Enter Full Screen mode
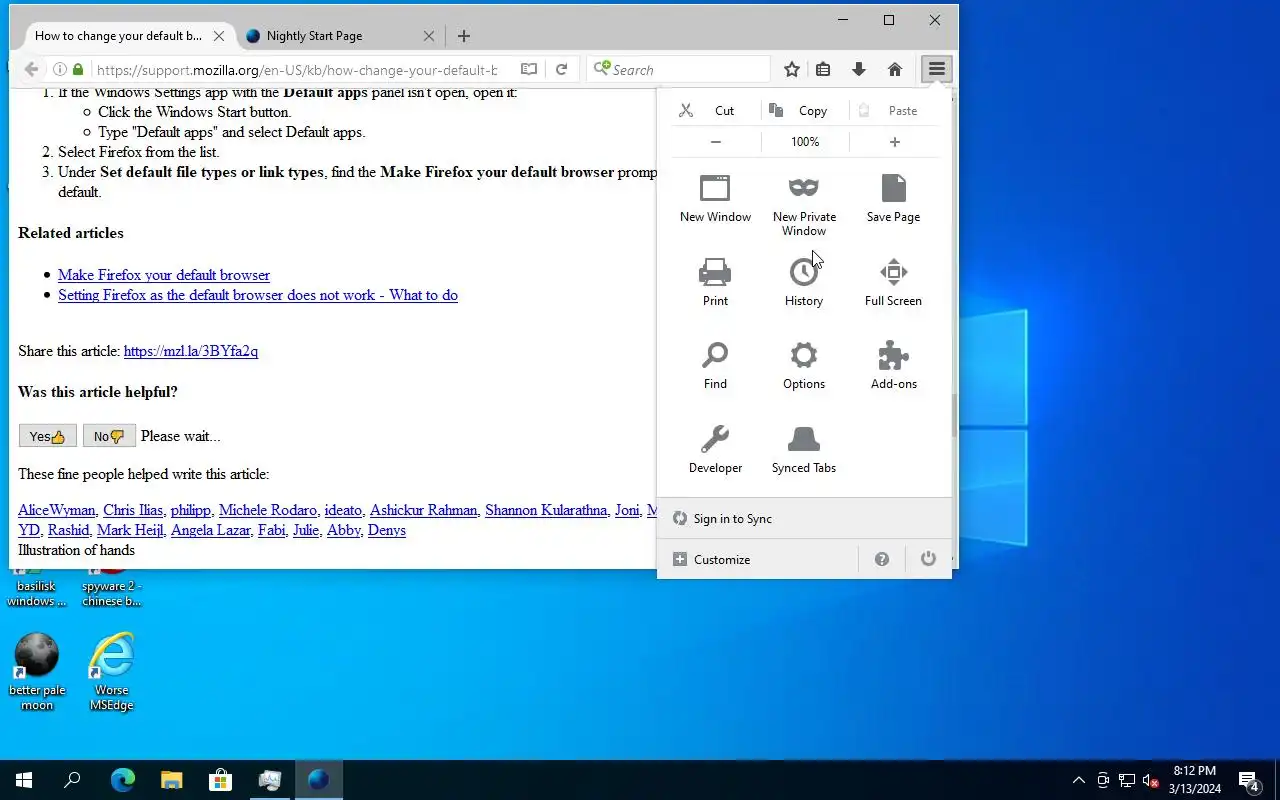The height and width of the screenshot is (800, 1280). (x=893, y=282)
